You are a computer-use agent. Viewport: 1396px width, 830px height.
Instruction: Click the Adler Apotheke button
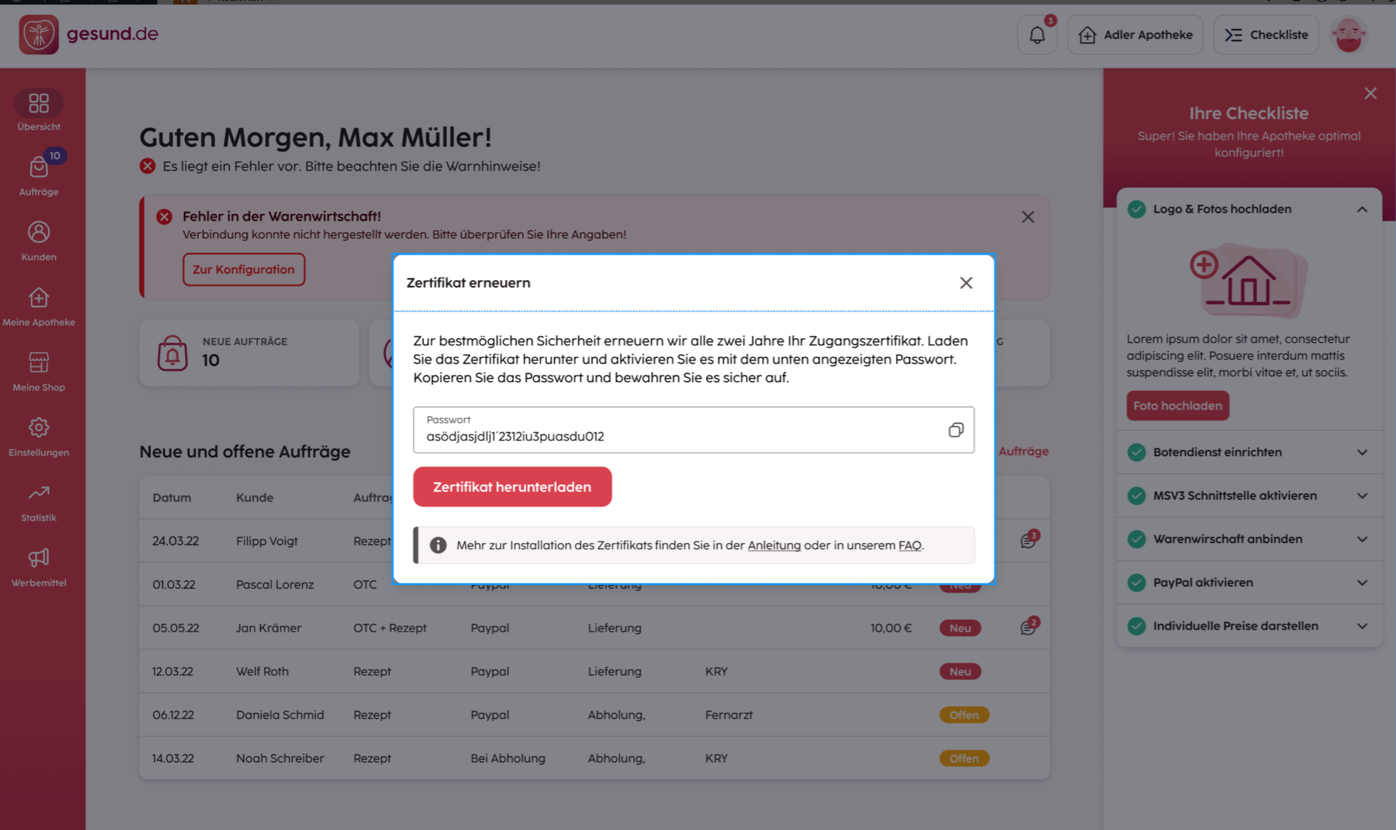1135,35
